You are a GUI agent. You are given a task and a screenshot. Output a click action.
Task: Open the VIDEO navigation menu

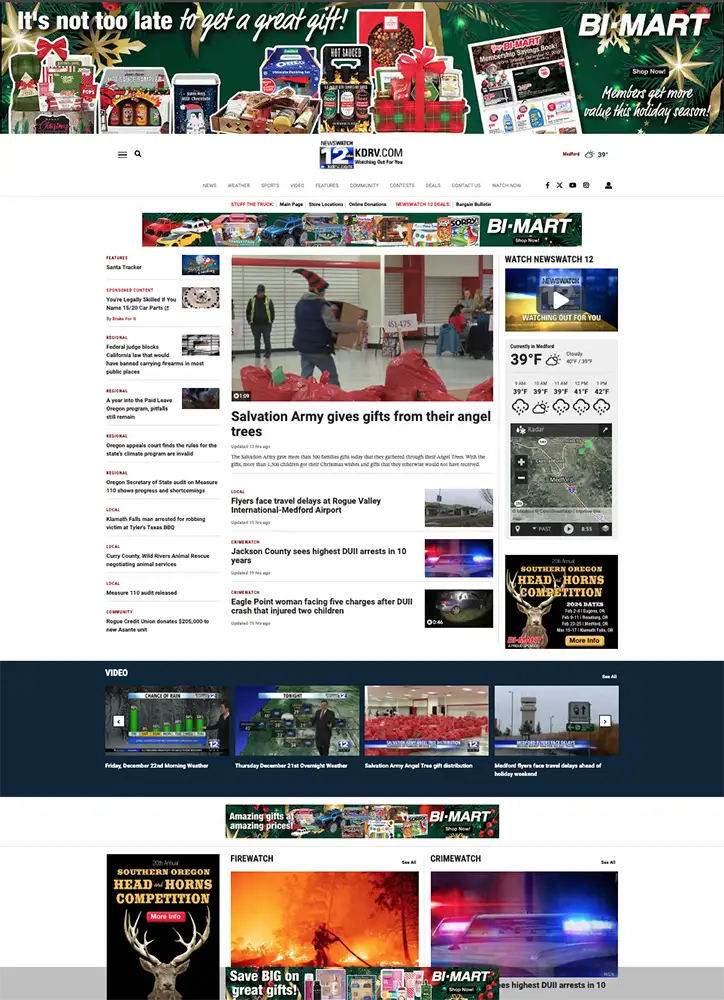297,186
